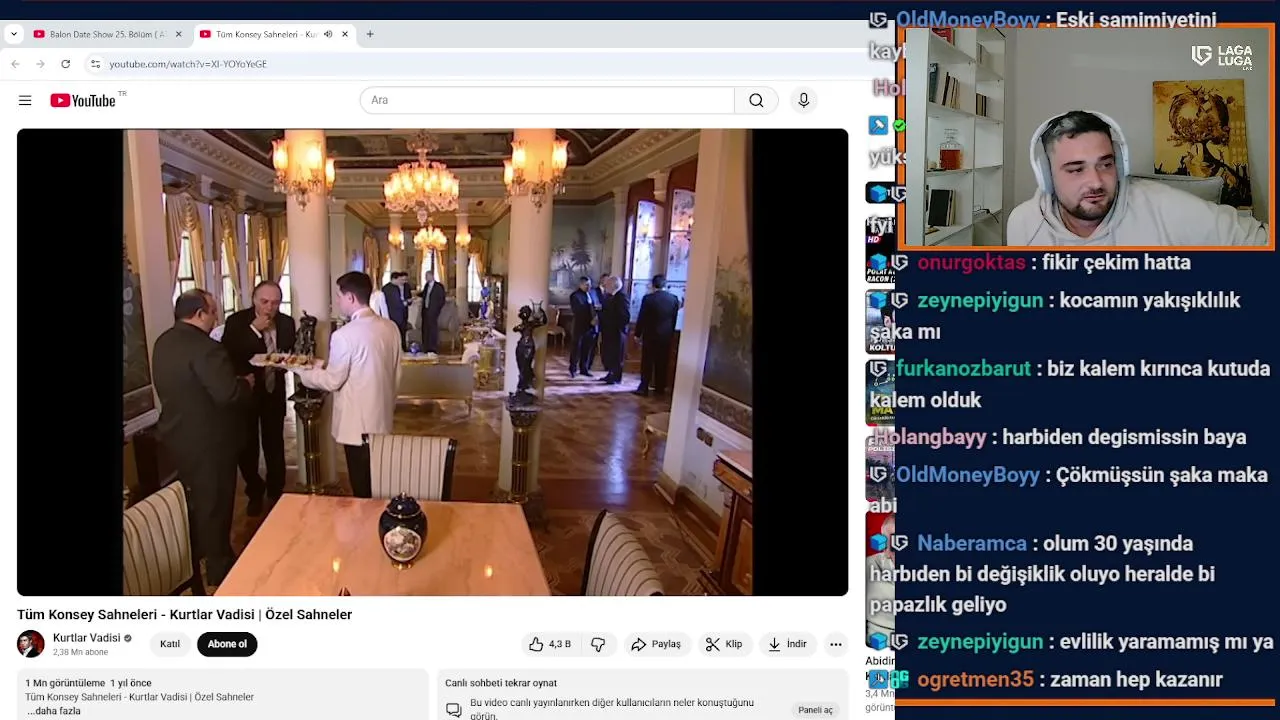Close the Tüm Konsey Sahneleri tab
The width and height of the screenshot is (1280, 720).
(345, 34)
